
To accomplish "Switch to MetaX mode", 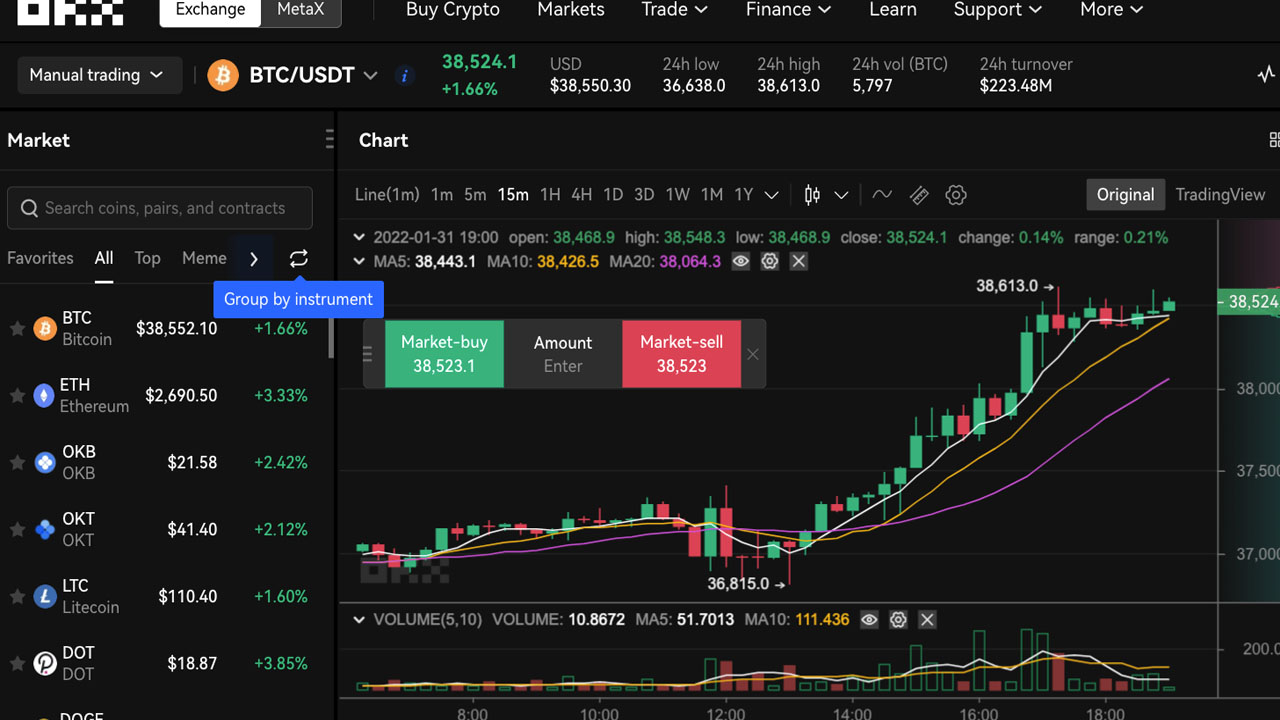I will point(301,10).
